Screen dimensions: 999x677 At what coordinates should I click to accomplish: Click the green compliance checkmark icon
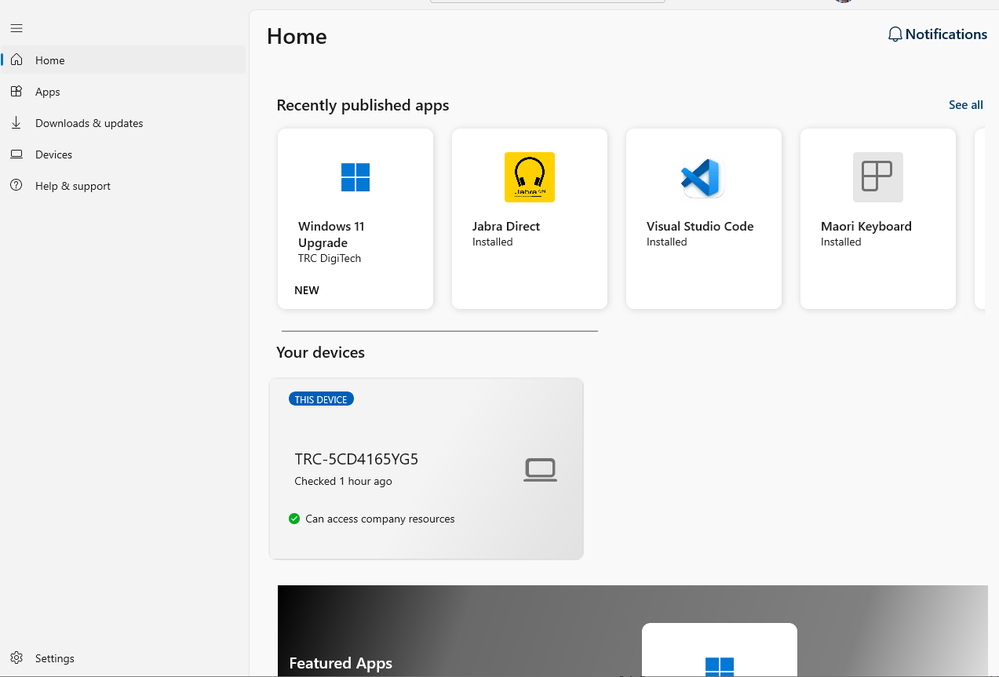coord(294,518)
